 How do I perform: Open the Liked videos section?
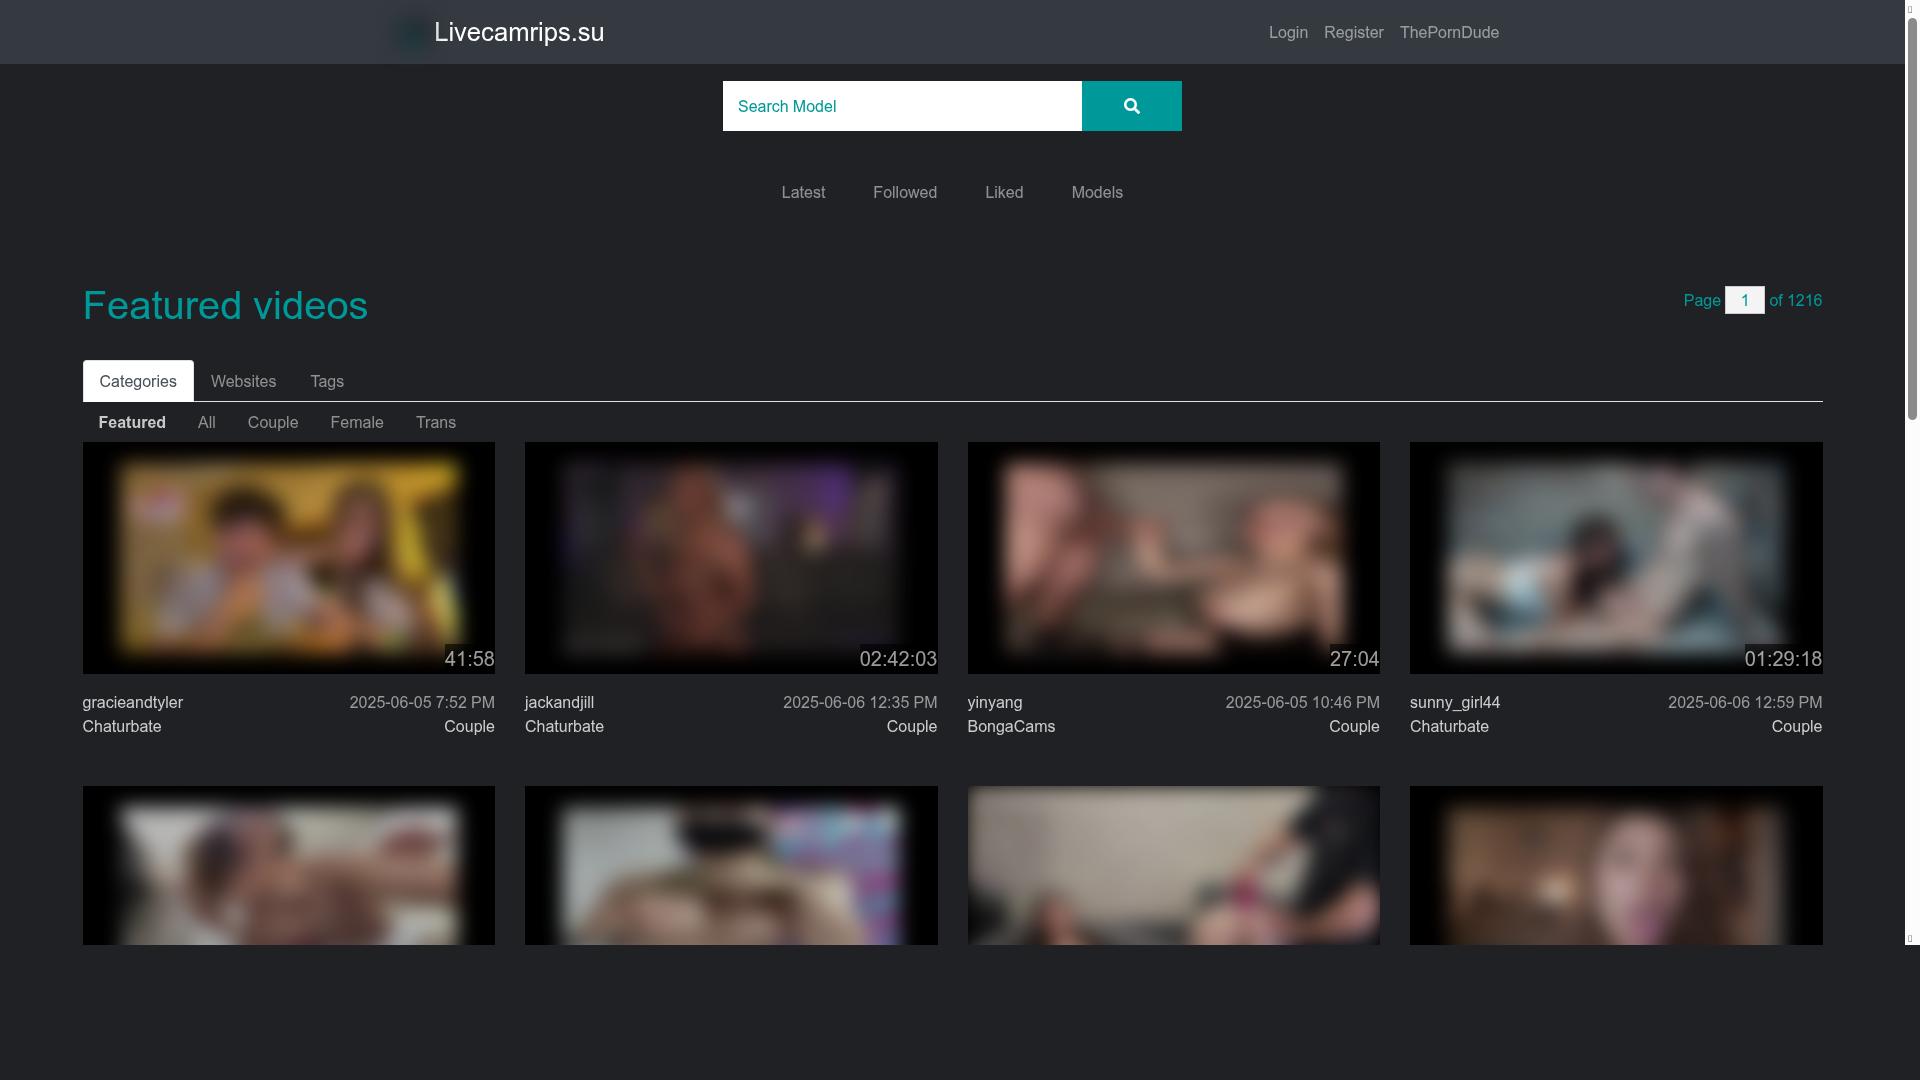pyautogui.click(x=1004, y=192)
